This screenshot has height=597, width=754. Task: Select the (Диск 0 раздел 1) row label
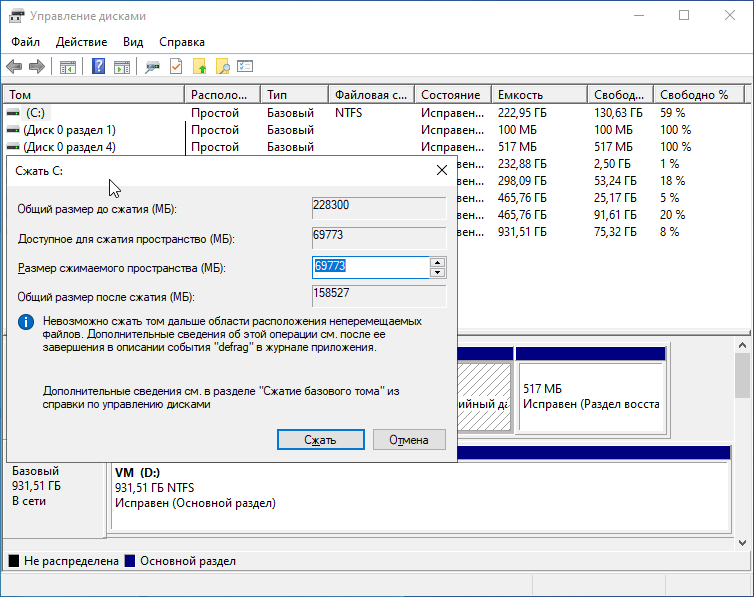point(70,130)
